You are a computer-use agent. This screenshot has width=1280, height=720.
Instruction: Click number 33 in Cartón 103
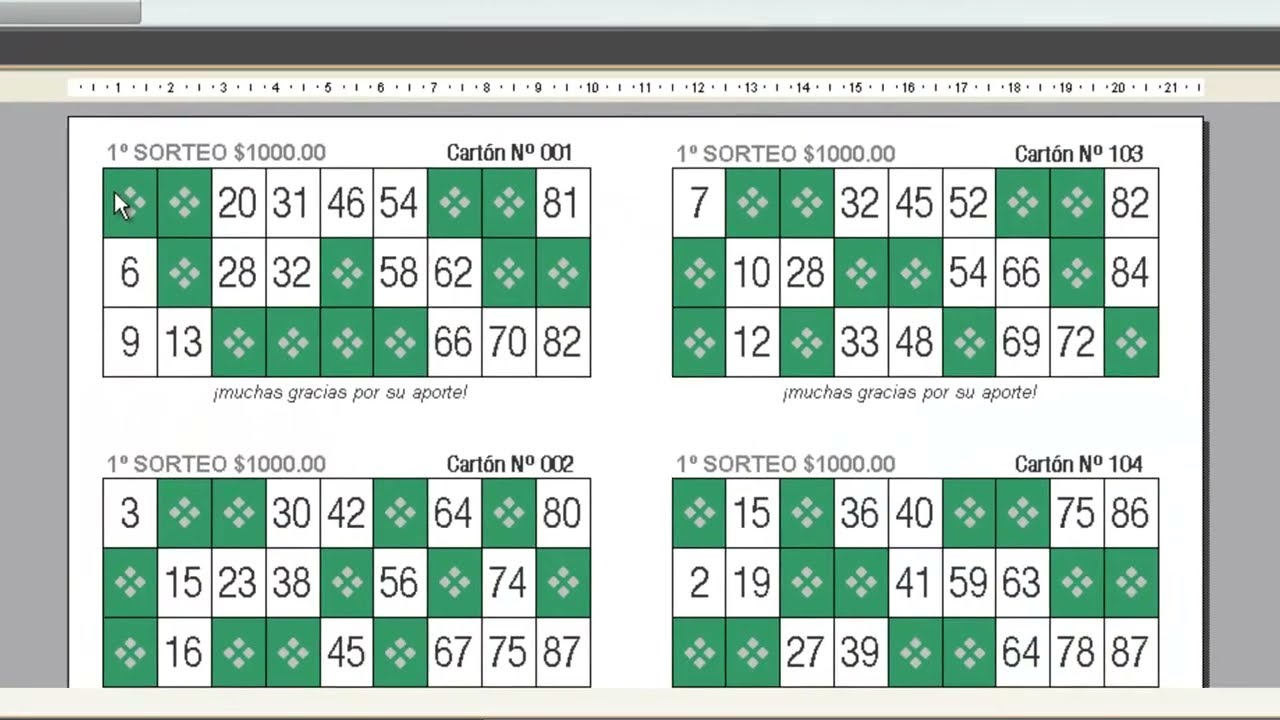tap(861, 342)
